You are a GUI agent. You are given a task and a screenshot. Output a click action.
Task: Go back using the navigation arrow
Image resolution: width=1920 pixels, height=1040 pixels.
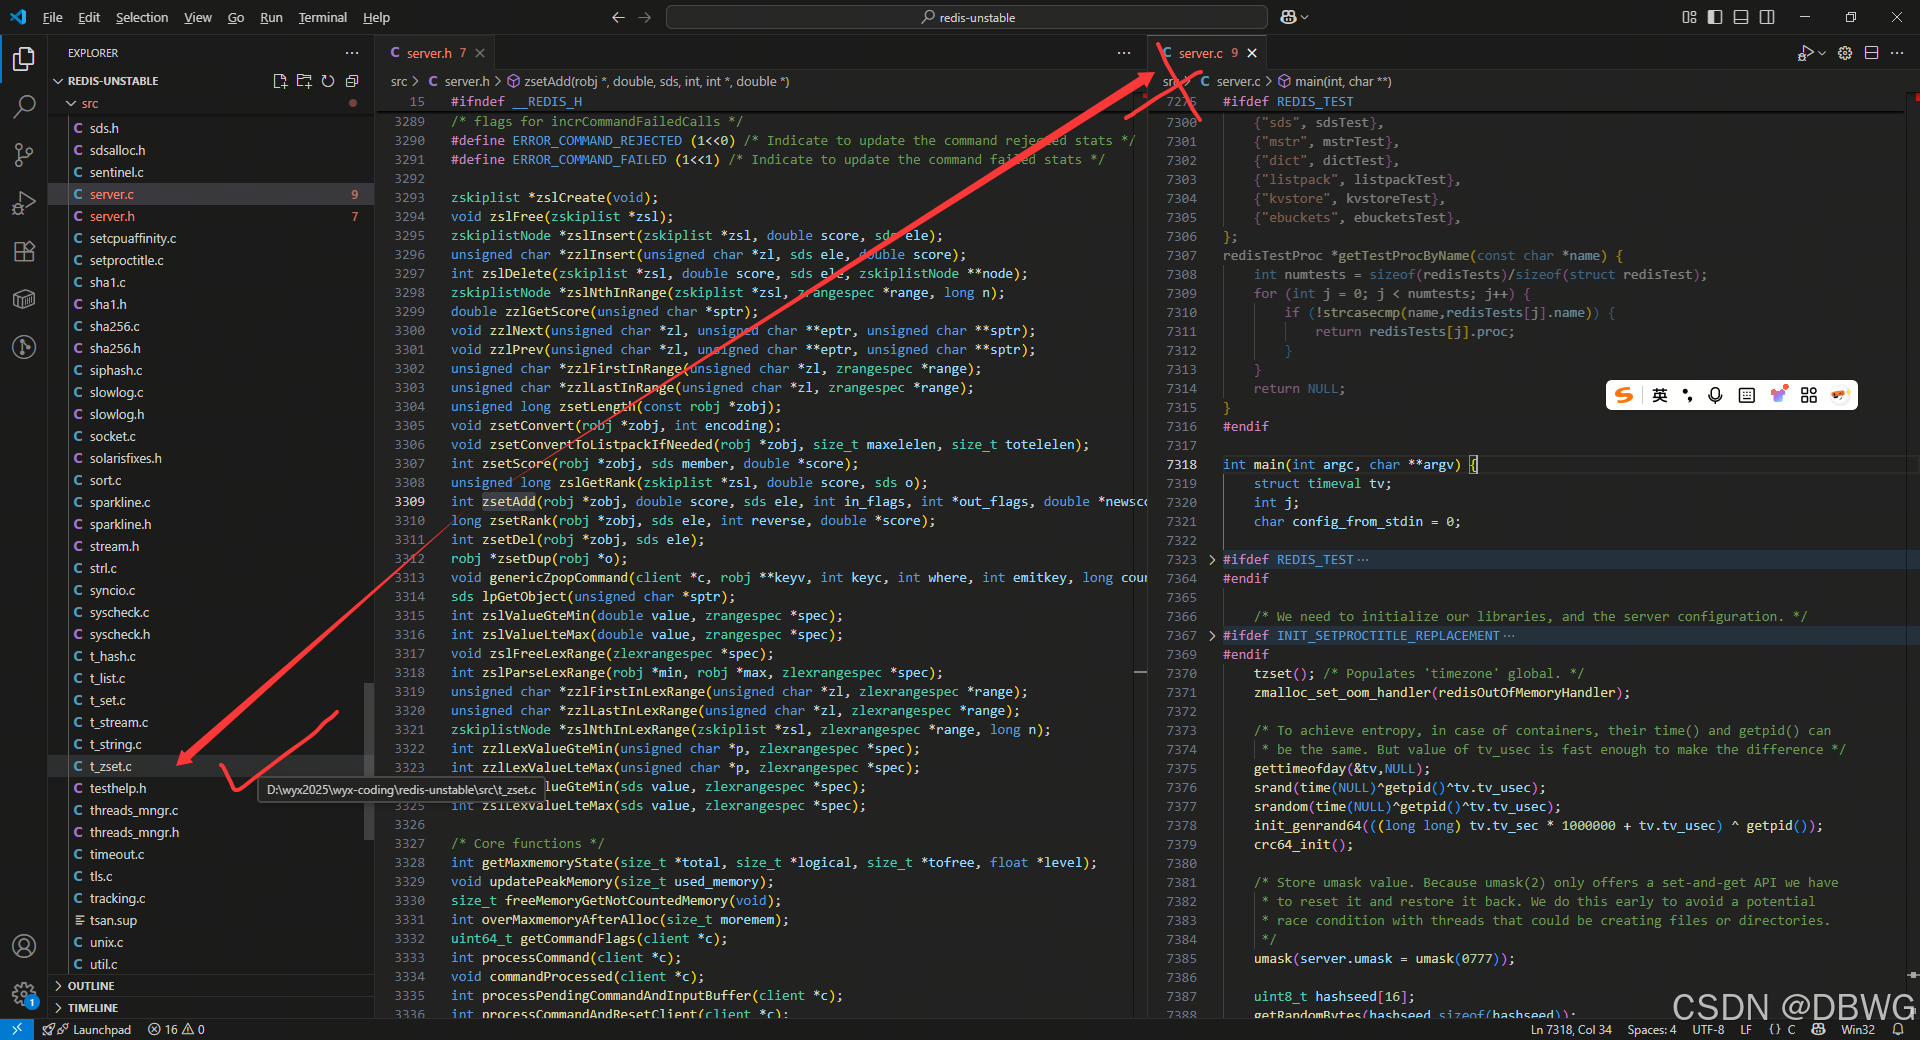(618, 17)
